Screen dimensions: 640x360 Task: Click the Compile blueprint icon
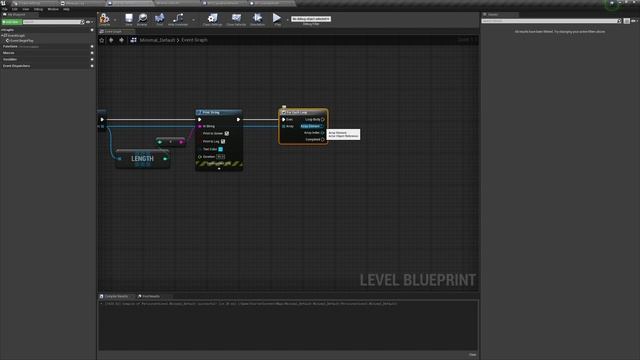coord(104,18)
